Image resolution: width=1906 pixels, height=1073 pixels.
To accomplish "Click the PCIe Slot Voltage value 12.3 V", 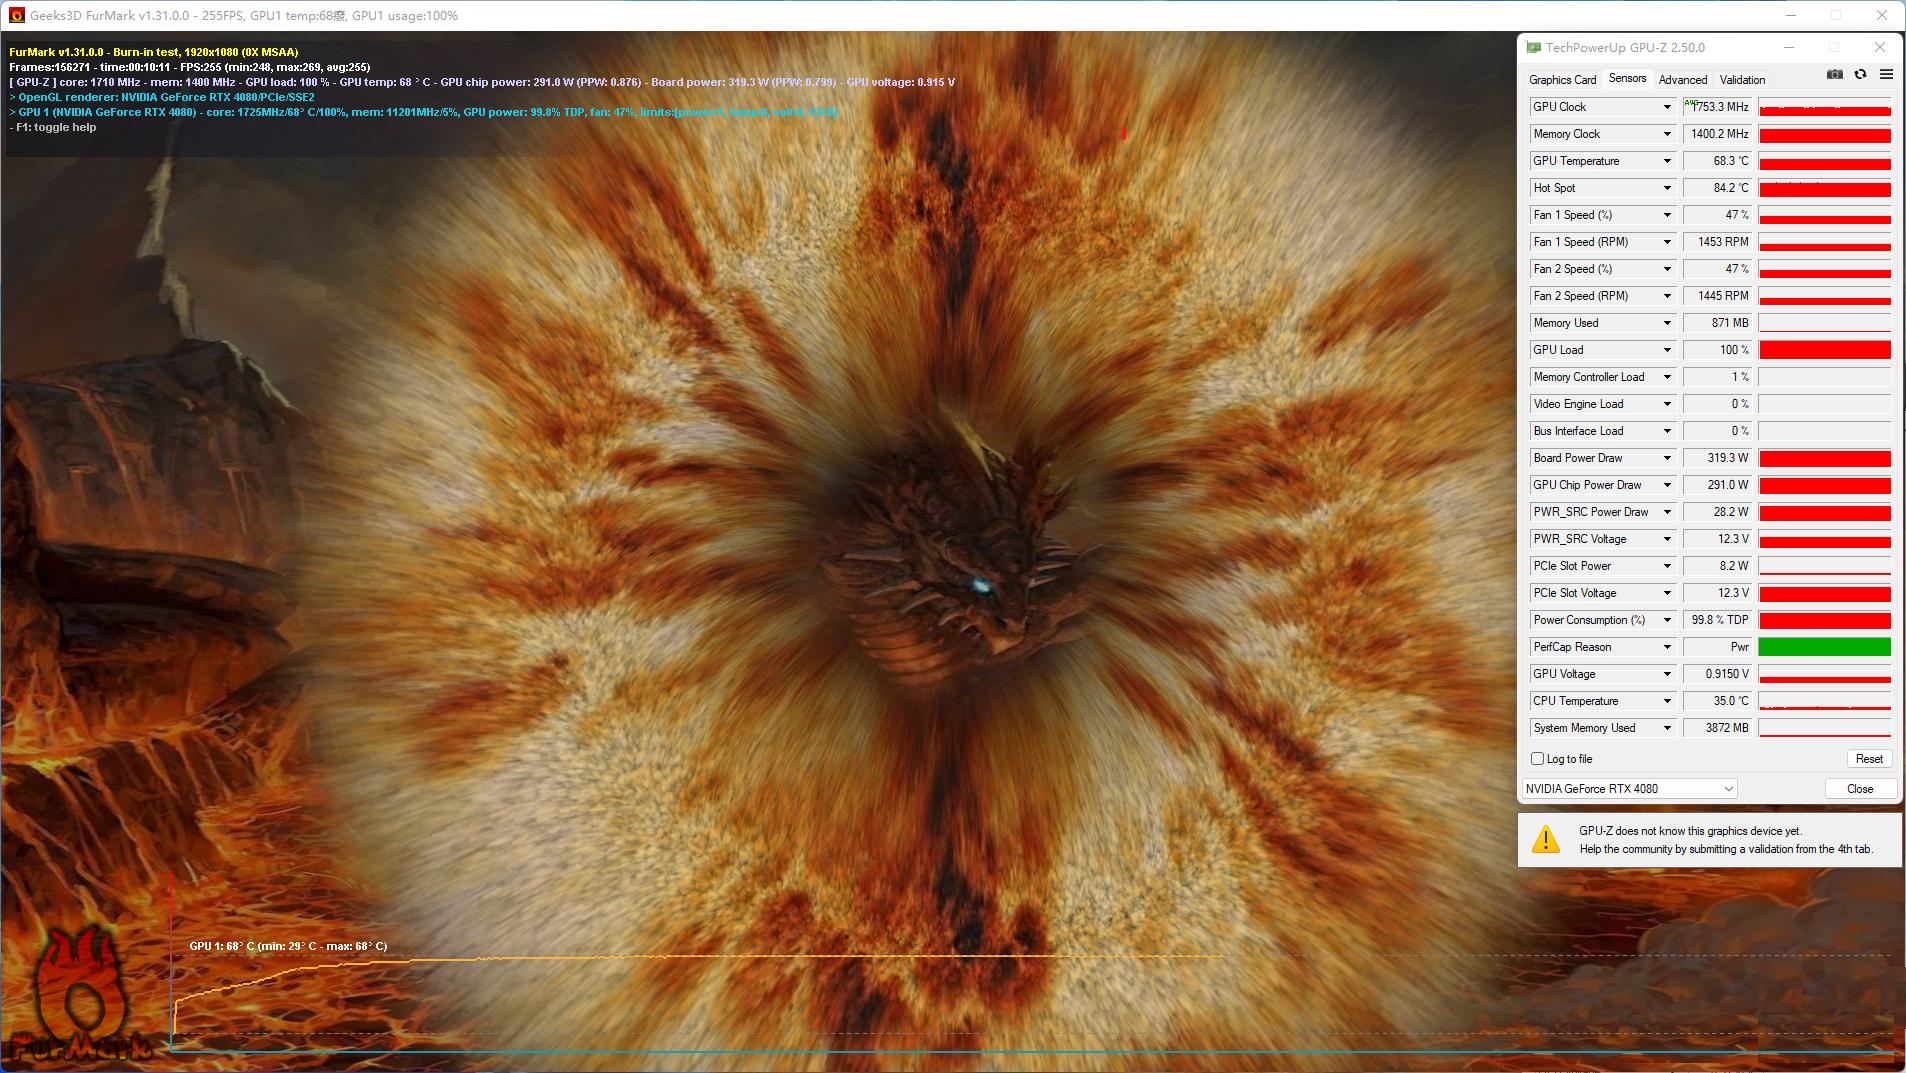I will 1717,593.
